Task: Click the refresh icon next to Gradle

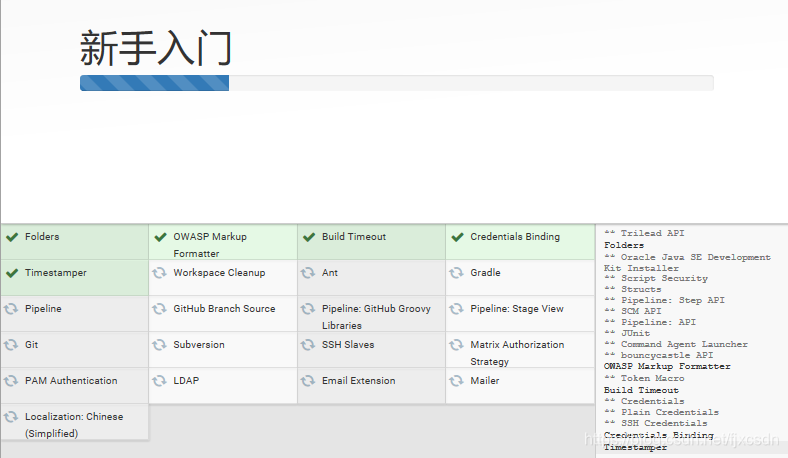Action: (456, 273)
